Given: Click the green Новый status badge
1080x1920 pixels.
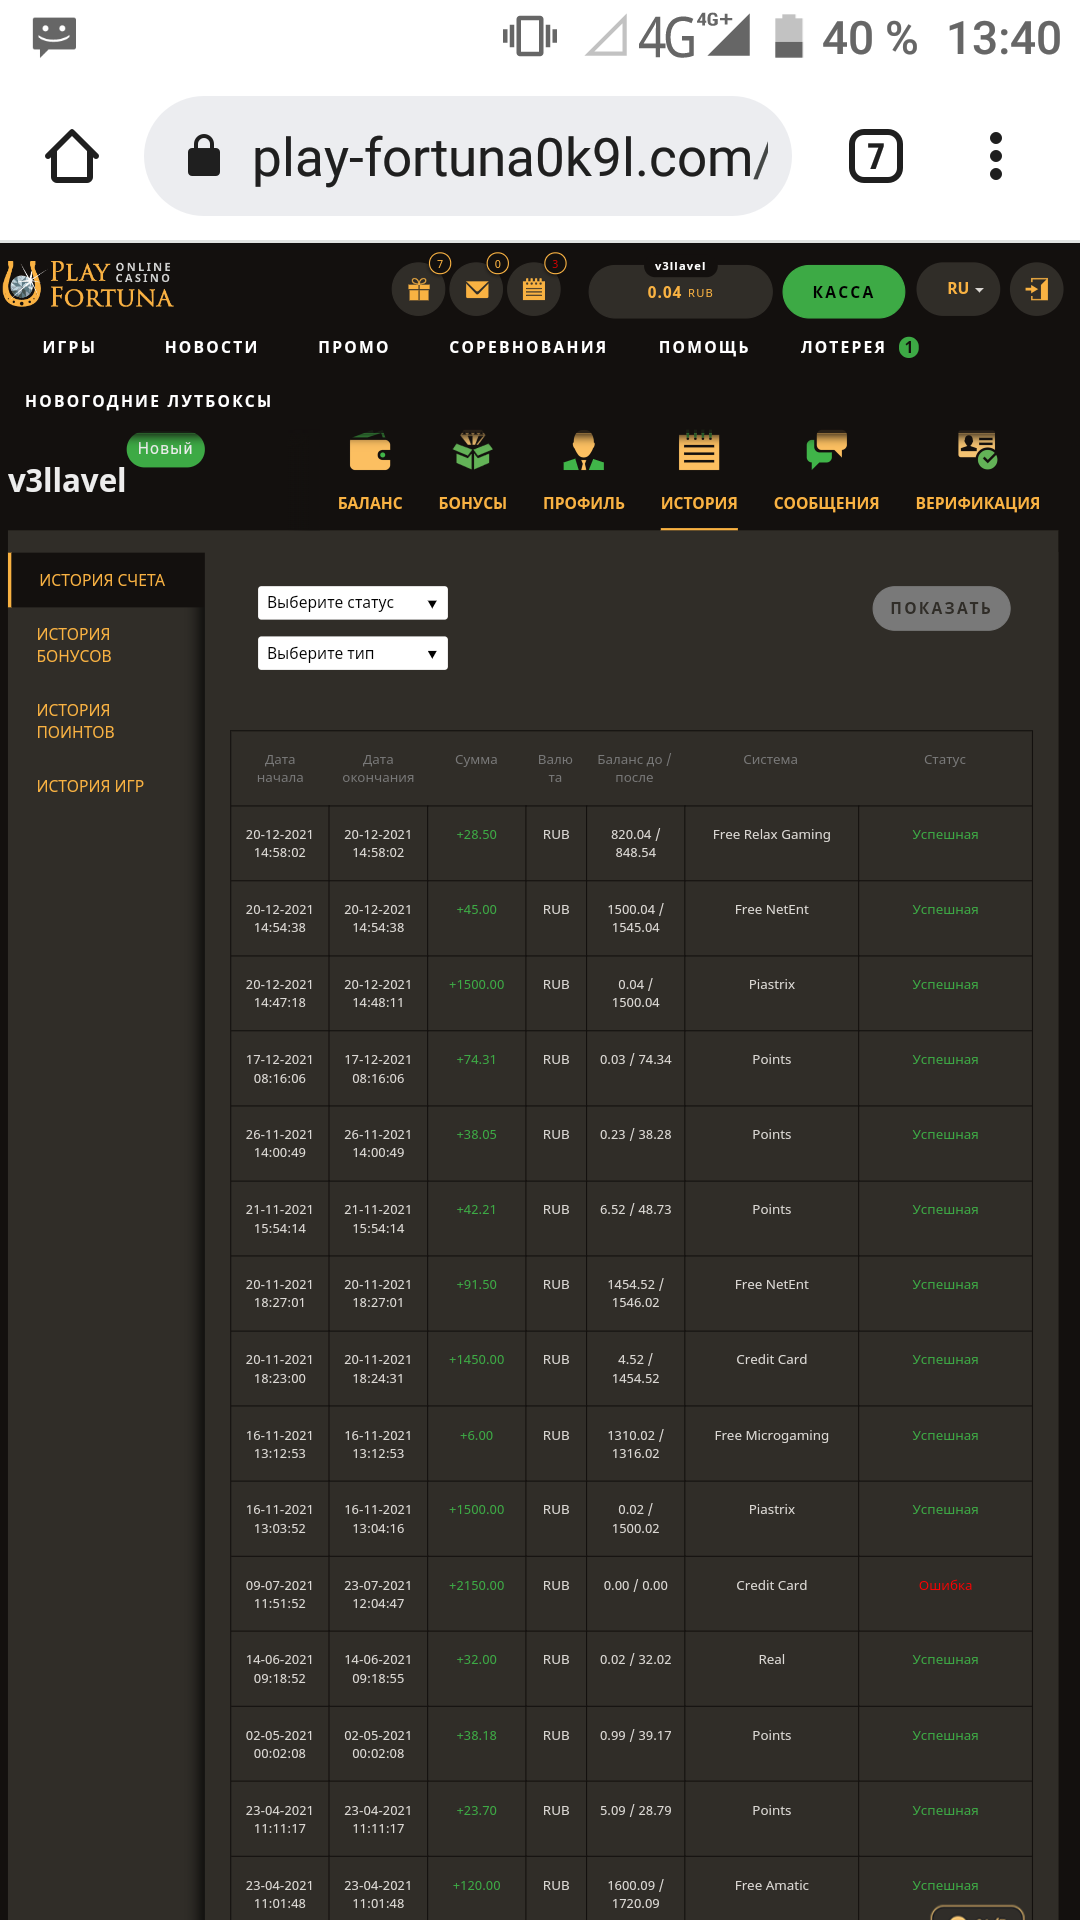Looking at the screenshot, I should (x=165, y=449).
